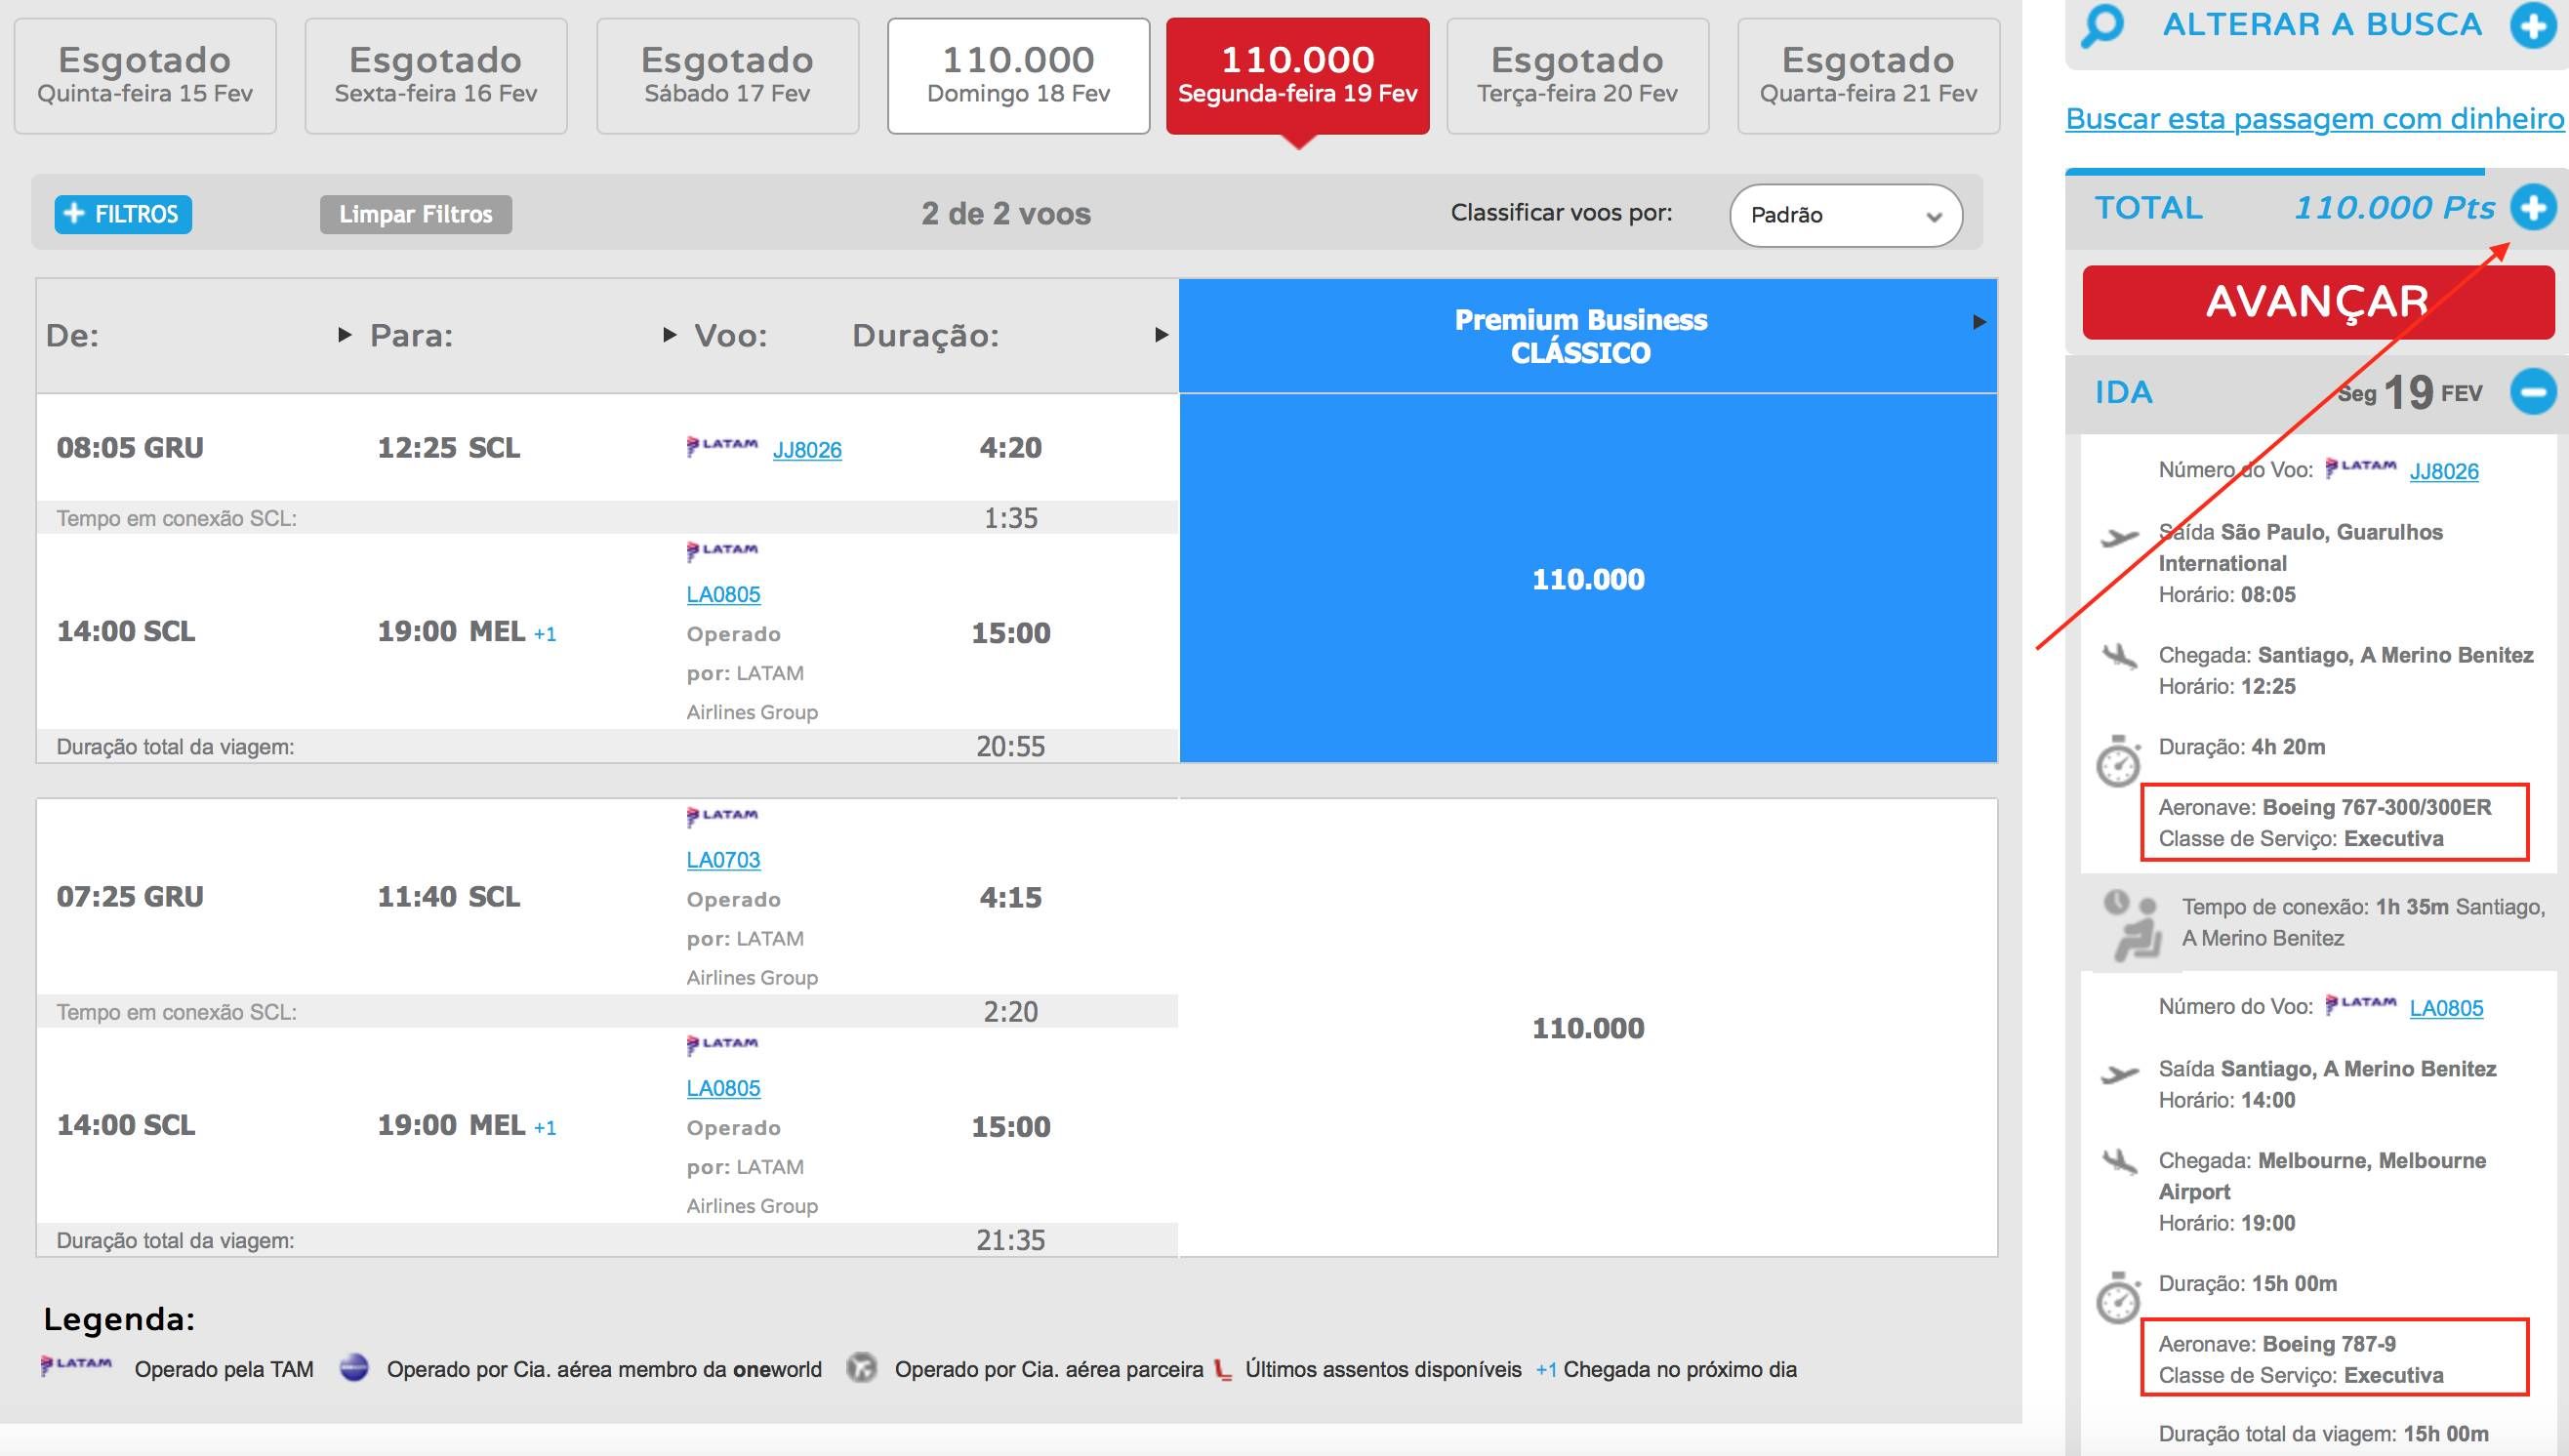Click Aeronave Boeing 767-300/300ER text

click(x=2325, y=807)
